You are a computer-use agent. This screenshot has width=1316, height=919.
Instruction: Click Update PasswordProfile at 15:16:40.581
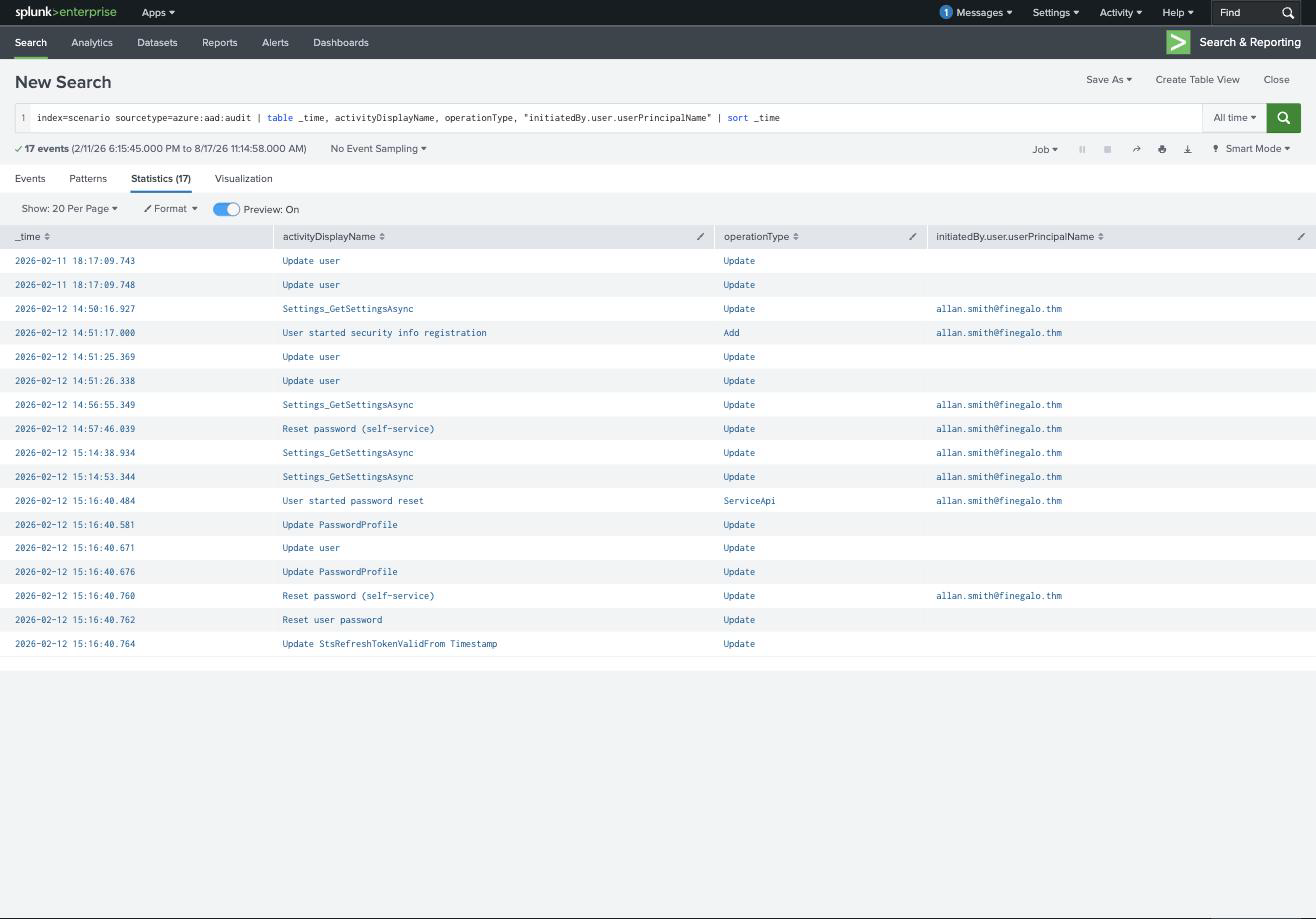pos(339,525)
